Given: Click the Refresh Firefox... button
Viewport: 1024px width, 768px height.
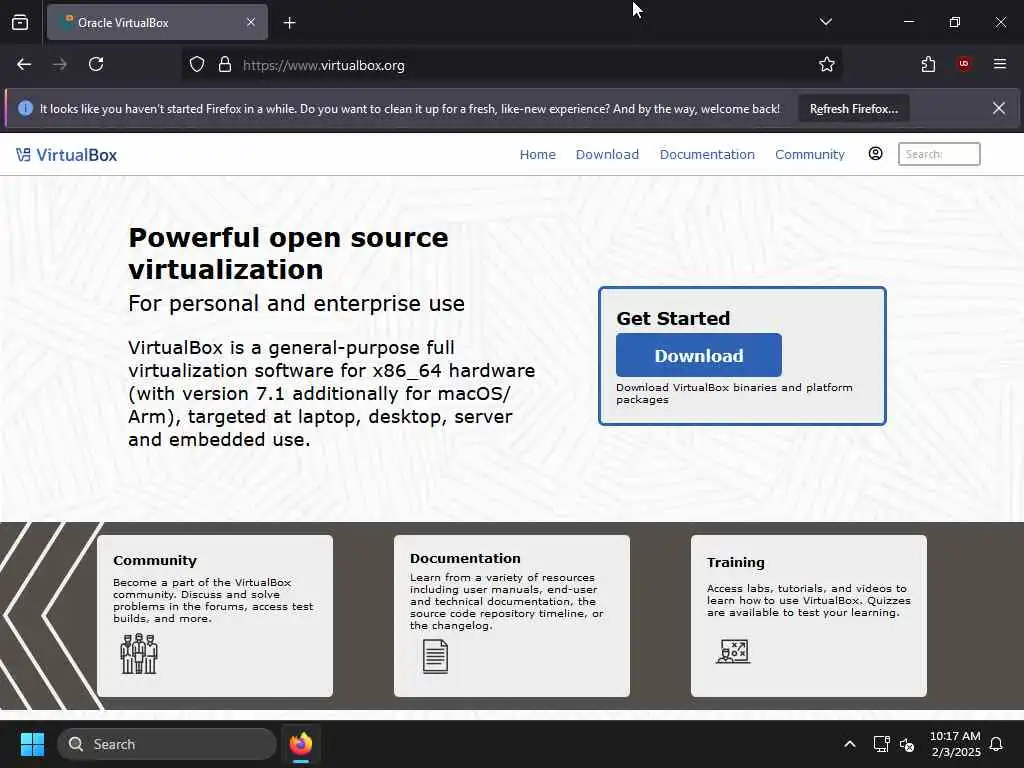Looking at the screenshot, I should (854, 108).
